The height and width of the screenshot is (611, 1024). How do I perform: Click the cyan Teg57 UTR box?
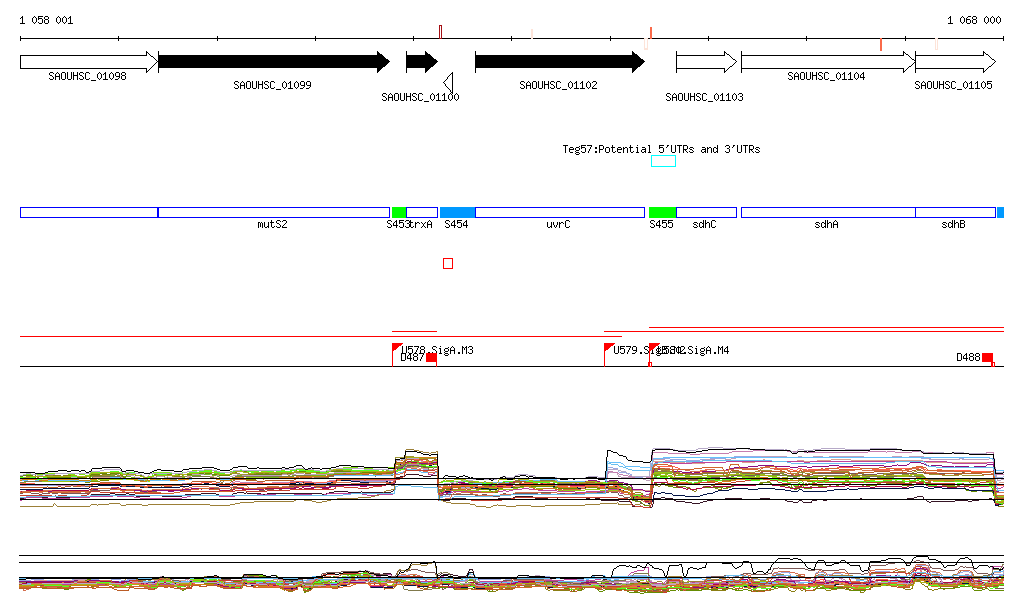[664, 161]
